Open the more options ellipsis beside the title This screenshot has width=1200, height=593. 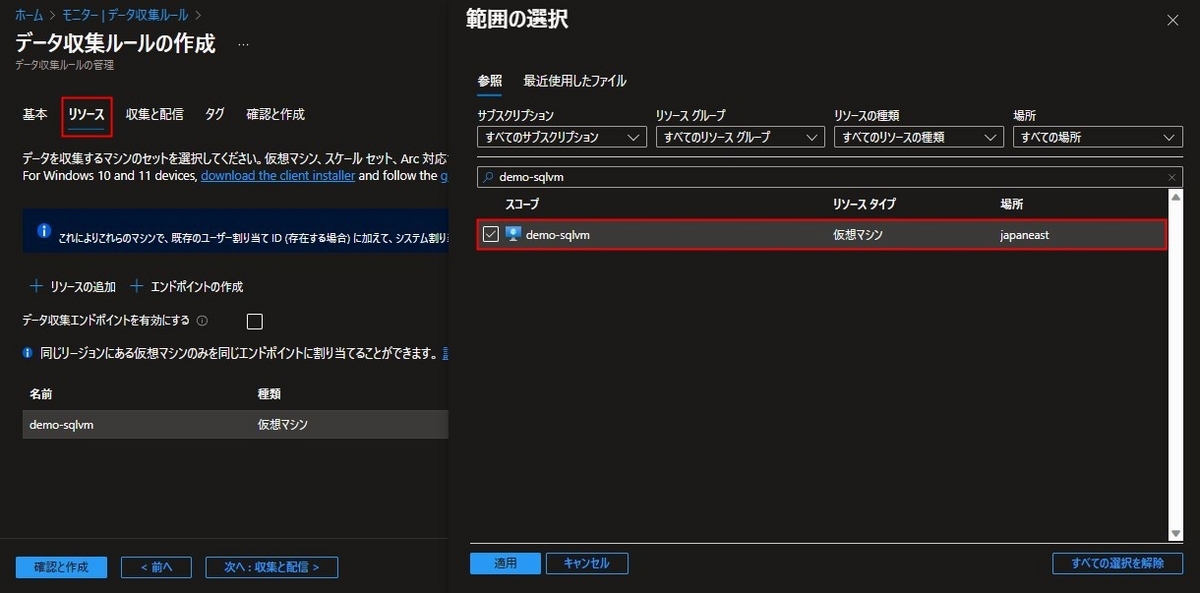[x=243, y=45]
